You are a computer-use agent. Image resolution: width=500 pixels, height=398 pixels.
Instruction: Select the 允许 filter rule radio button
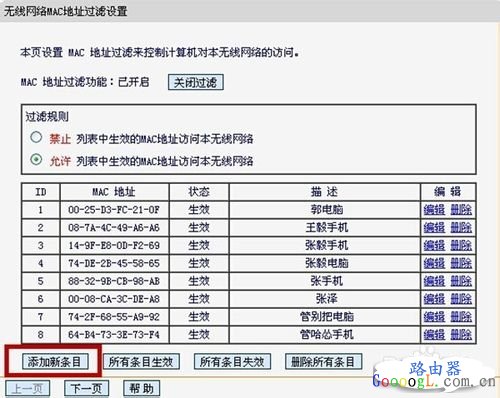[x=36, y=160]
